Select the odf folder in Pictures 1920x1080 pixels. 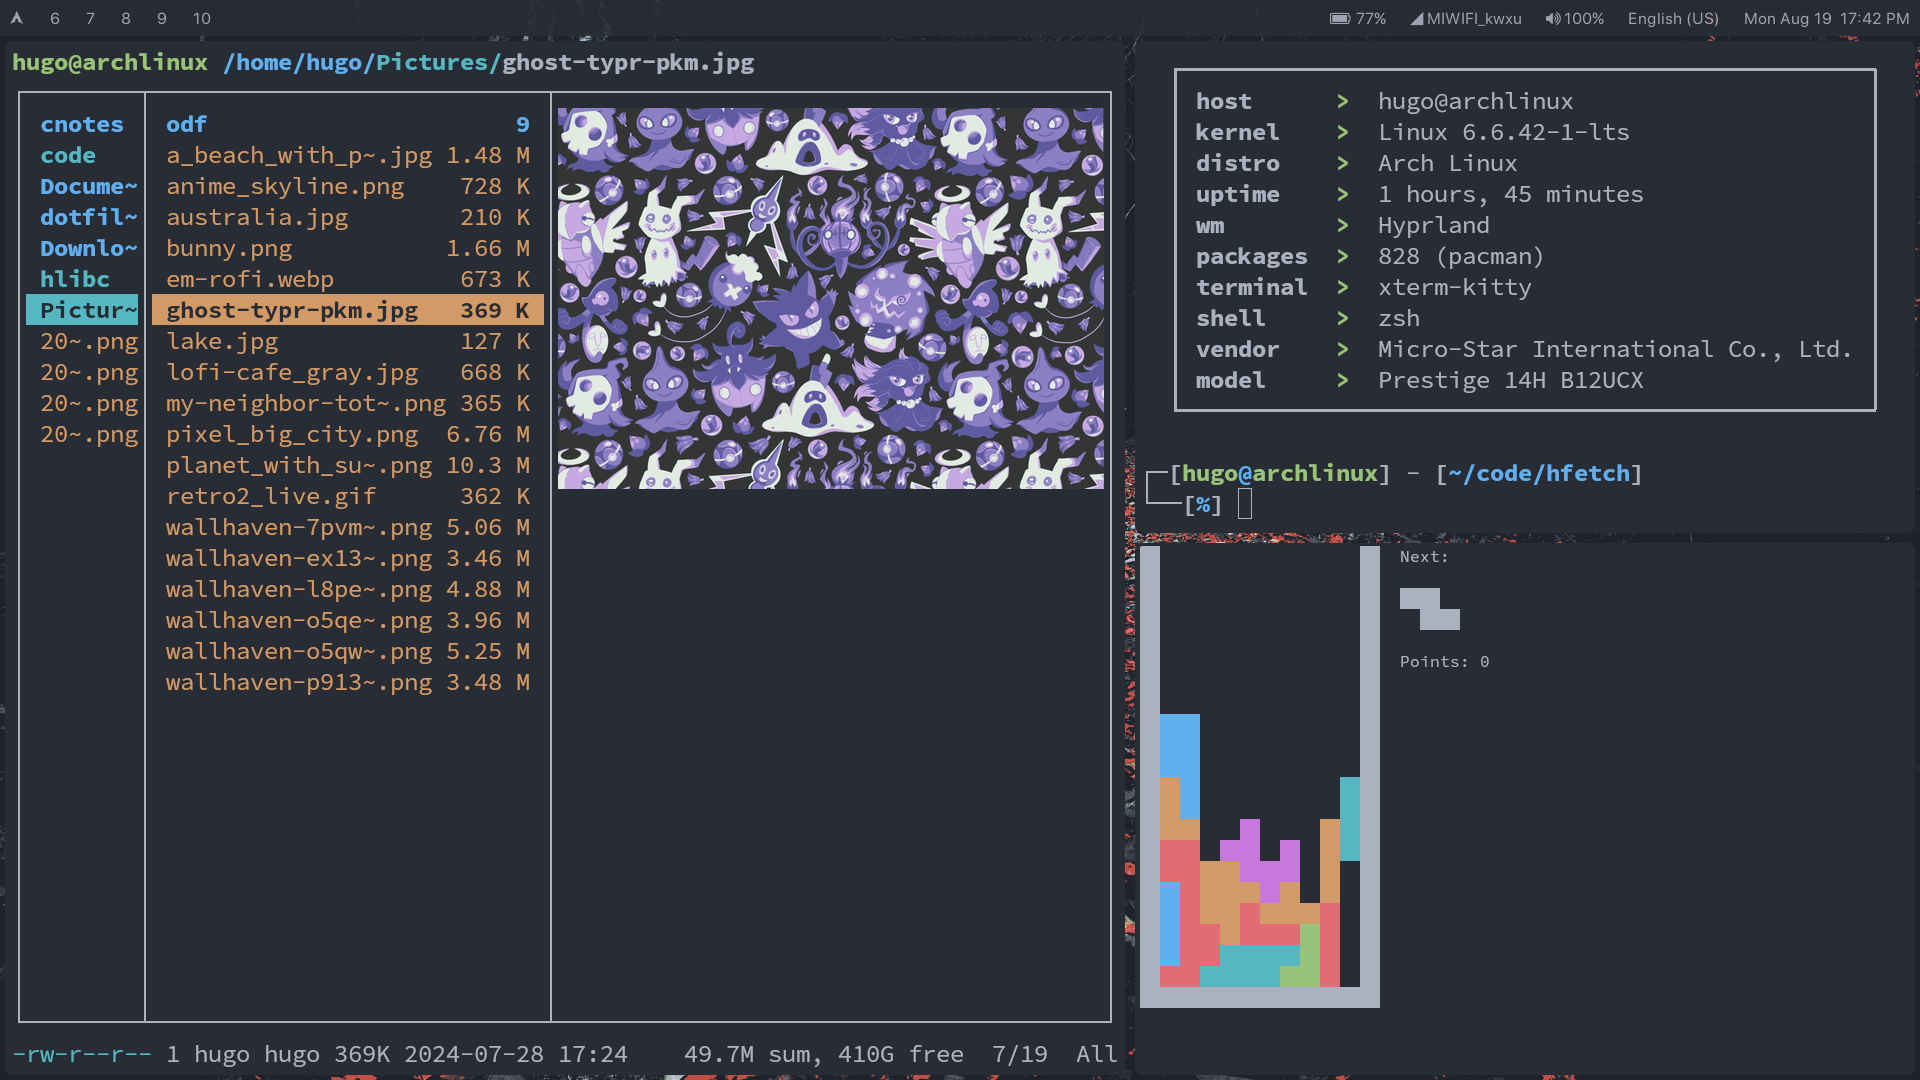pos(186,124)
